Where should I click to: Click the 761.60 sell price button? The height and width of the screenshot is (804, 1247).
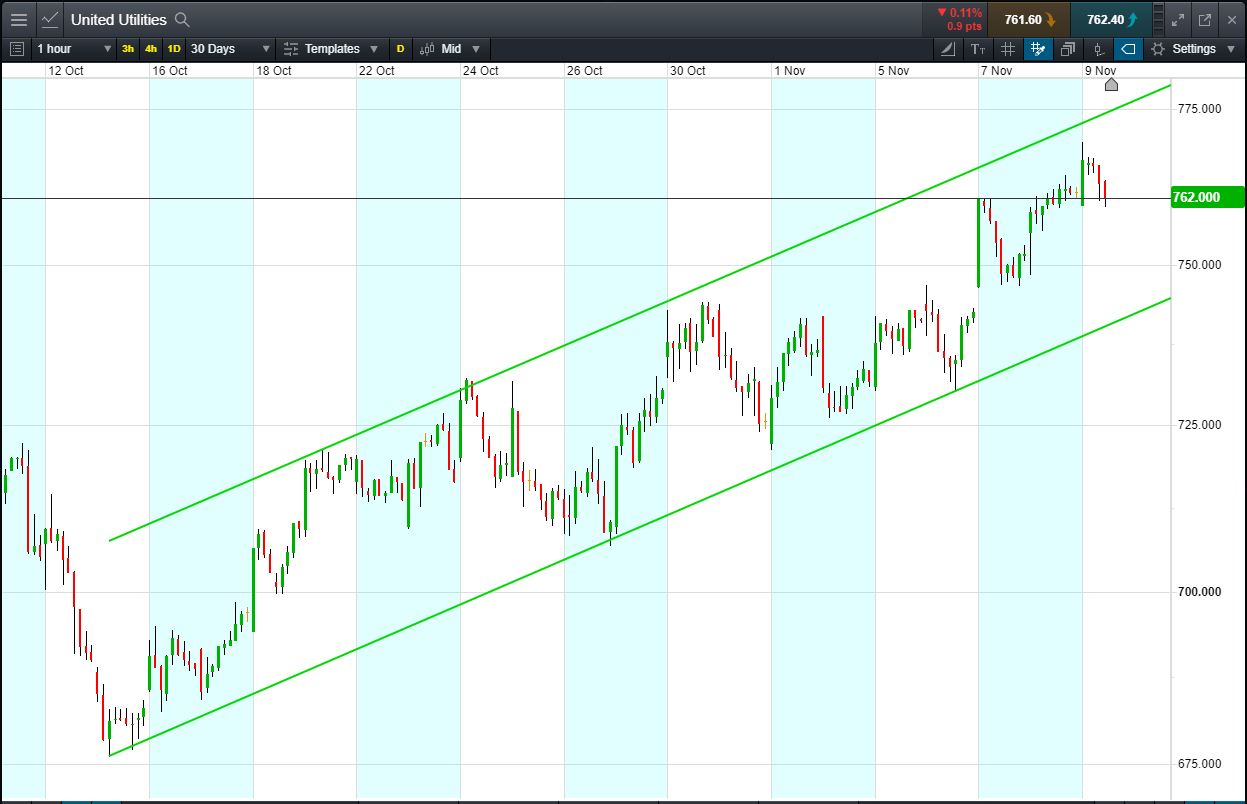pyautogui.click(x=1029, y=19)
